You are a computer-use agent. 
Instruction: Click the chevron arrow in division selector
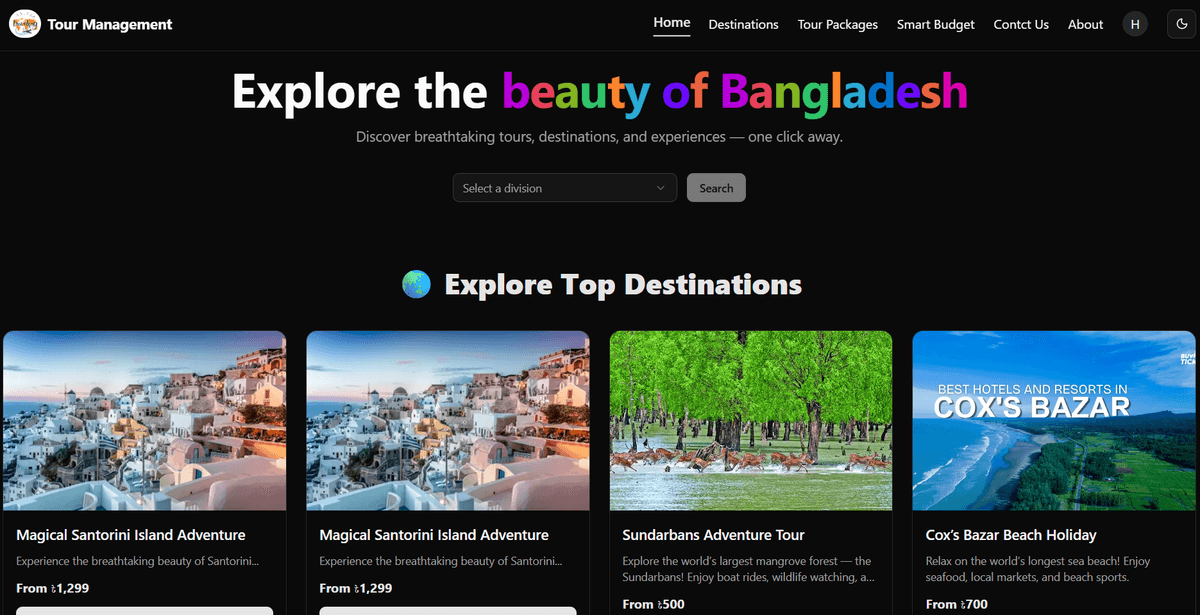point(660,188)
